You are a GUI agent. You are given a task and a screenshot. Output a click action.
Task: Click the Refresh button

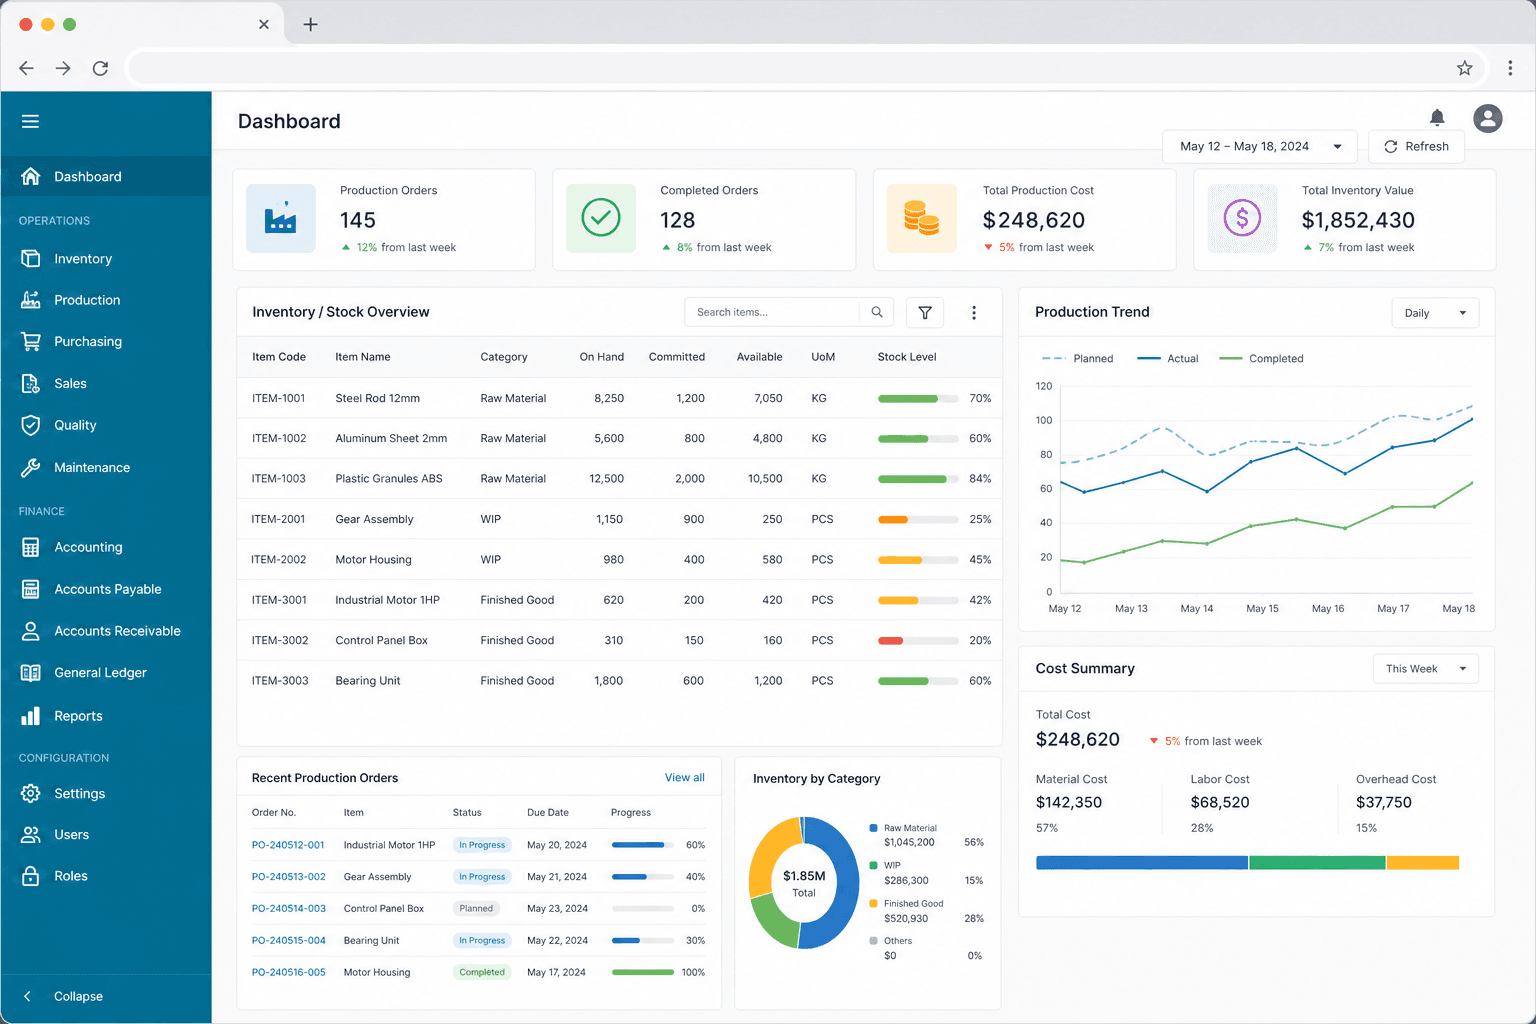(x=1416, y=146)
